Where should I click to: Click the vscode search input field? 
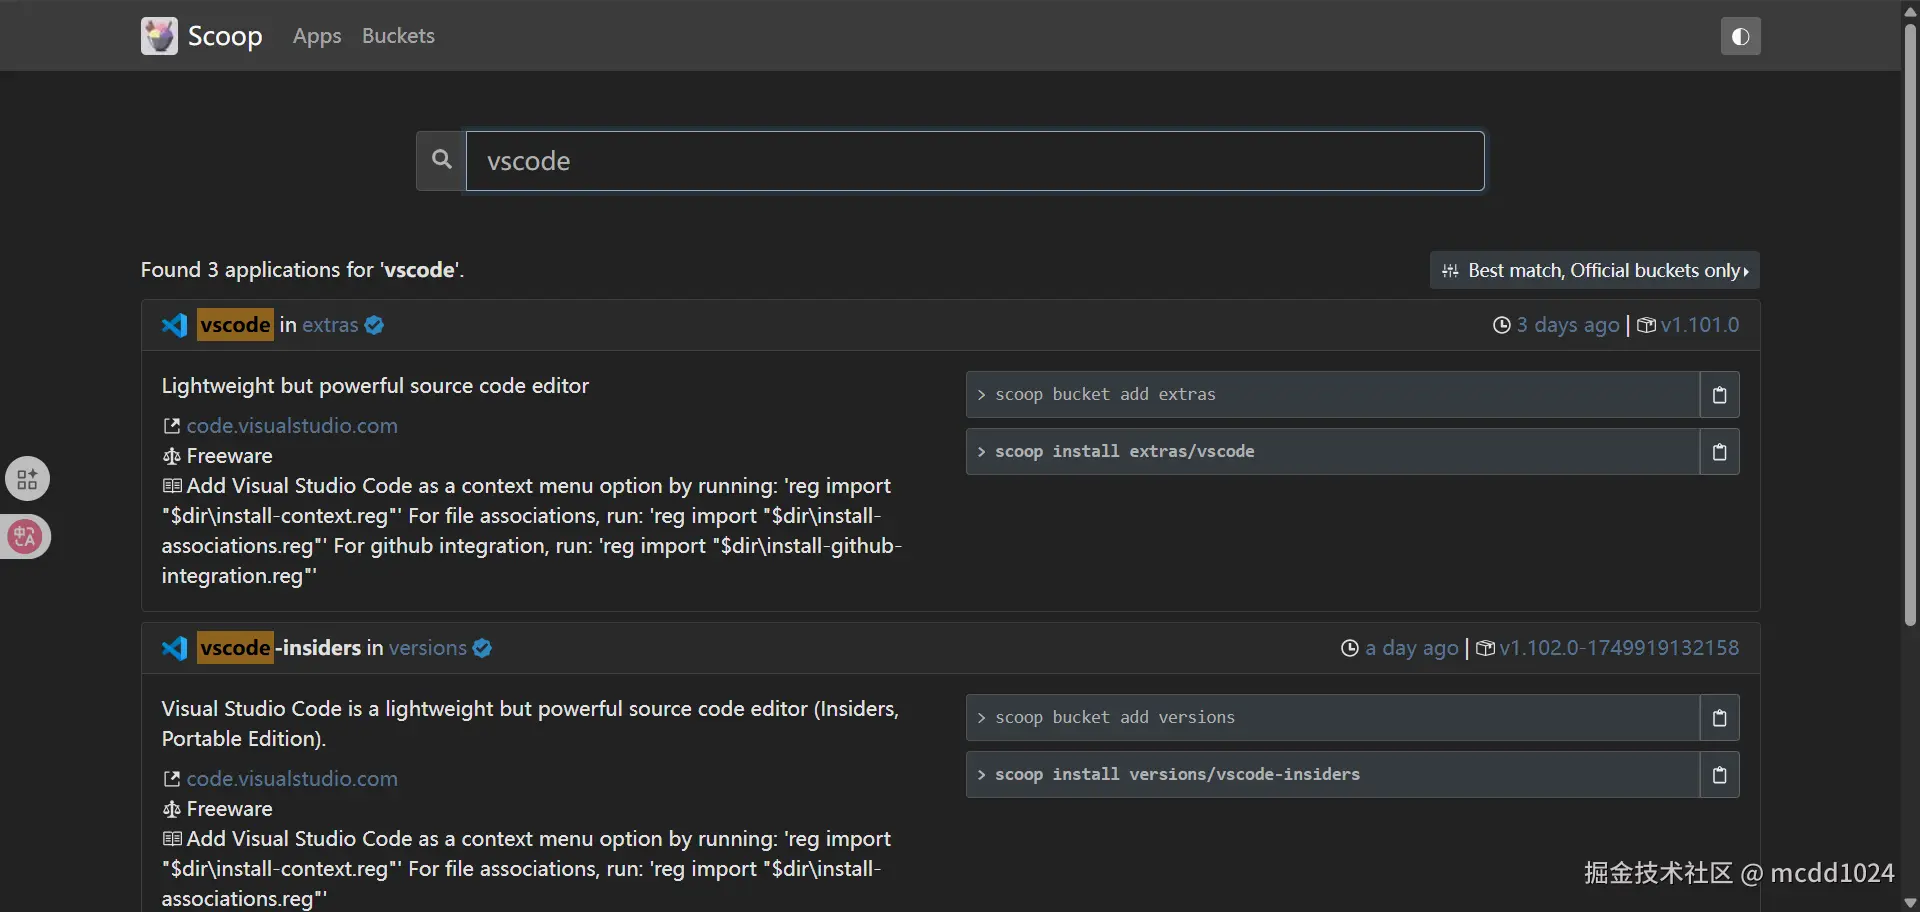click(975, 161)
